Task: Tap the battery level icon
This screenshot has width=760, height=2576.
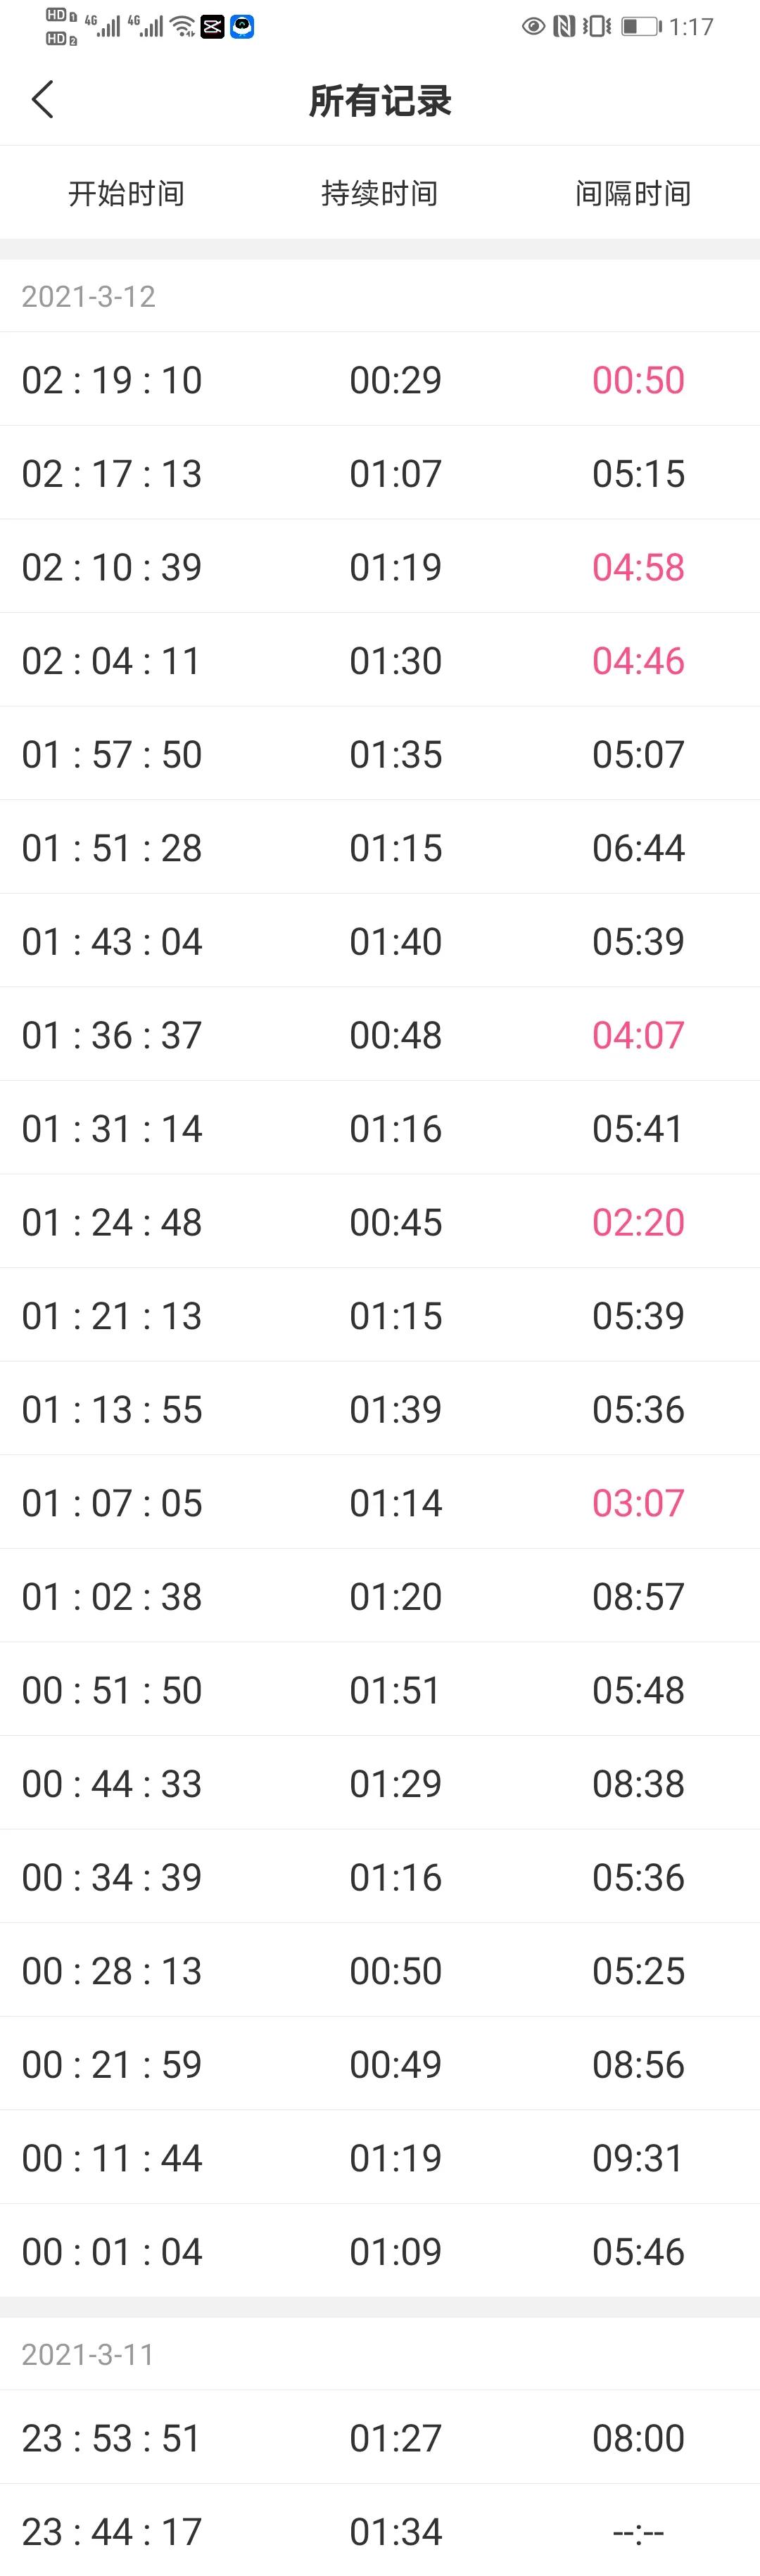Action: (641, 27)
